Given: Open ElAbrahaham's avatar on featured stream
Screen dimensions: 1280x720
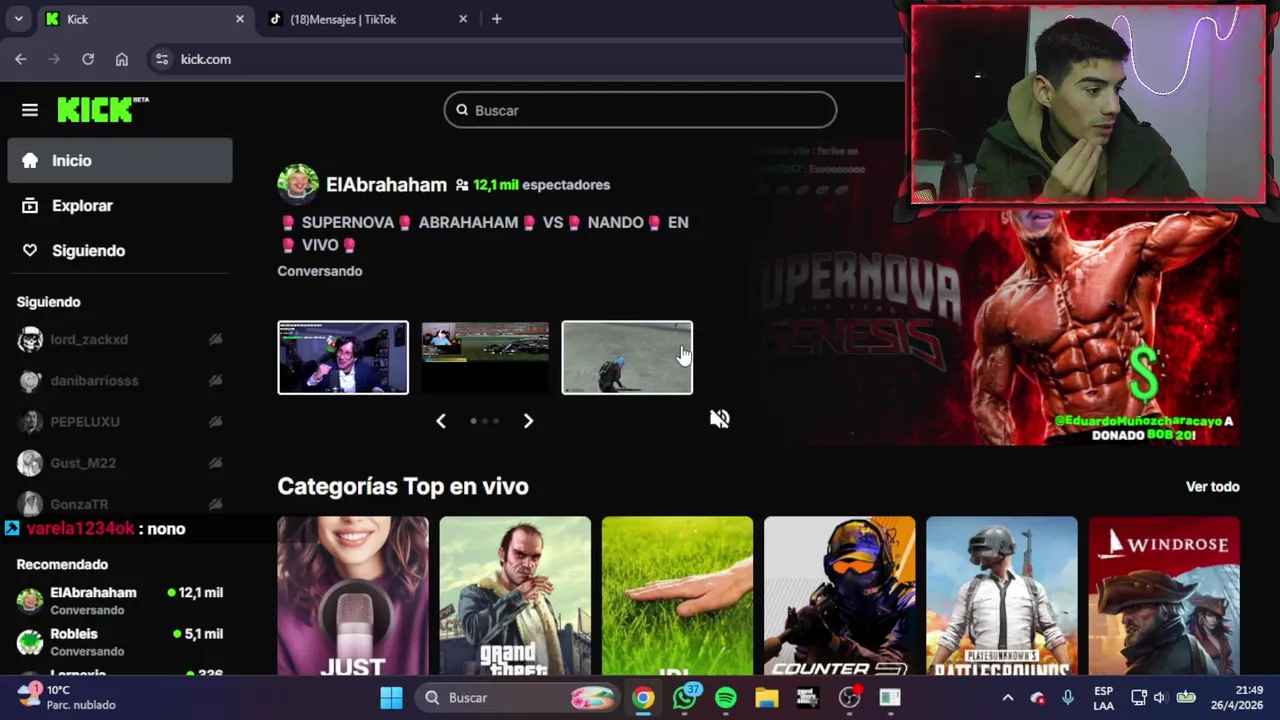Looking at the screenshot, I should (x=298, y=185).
